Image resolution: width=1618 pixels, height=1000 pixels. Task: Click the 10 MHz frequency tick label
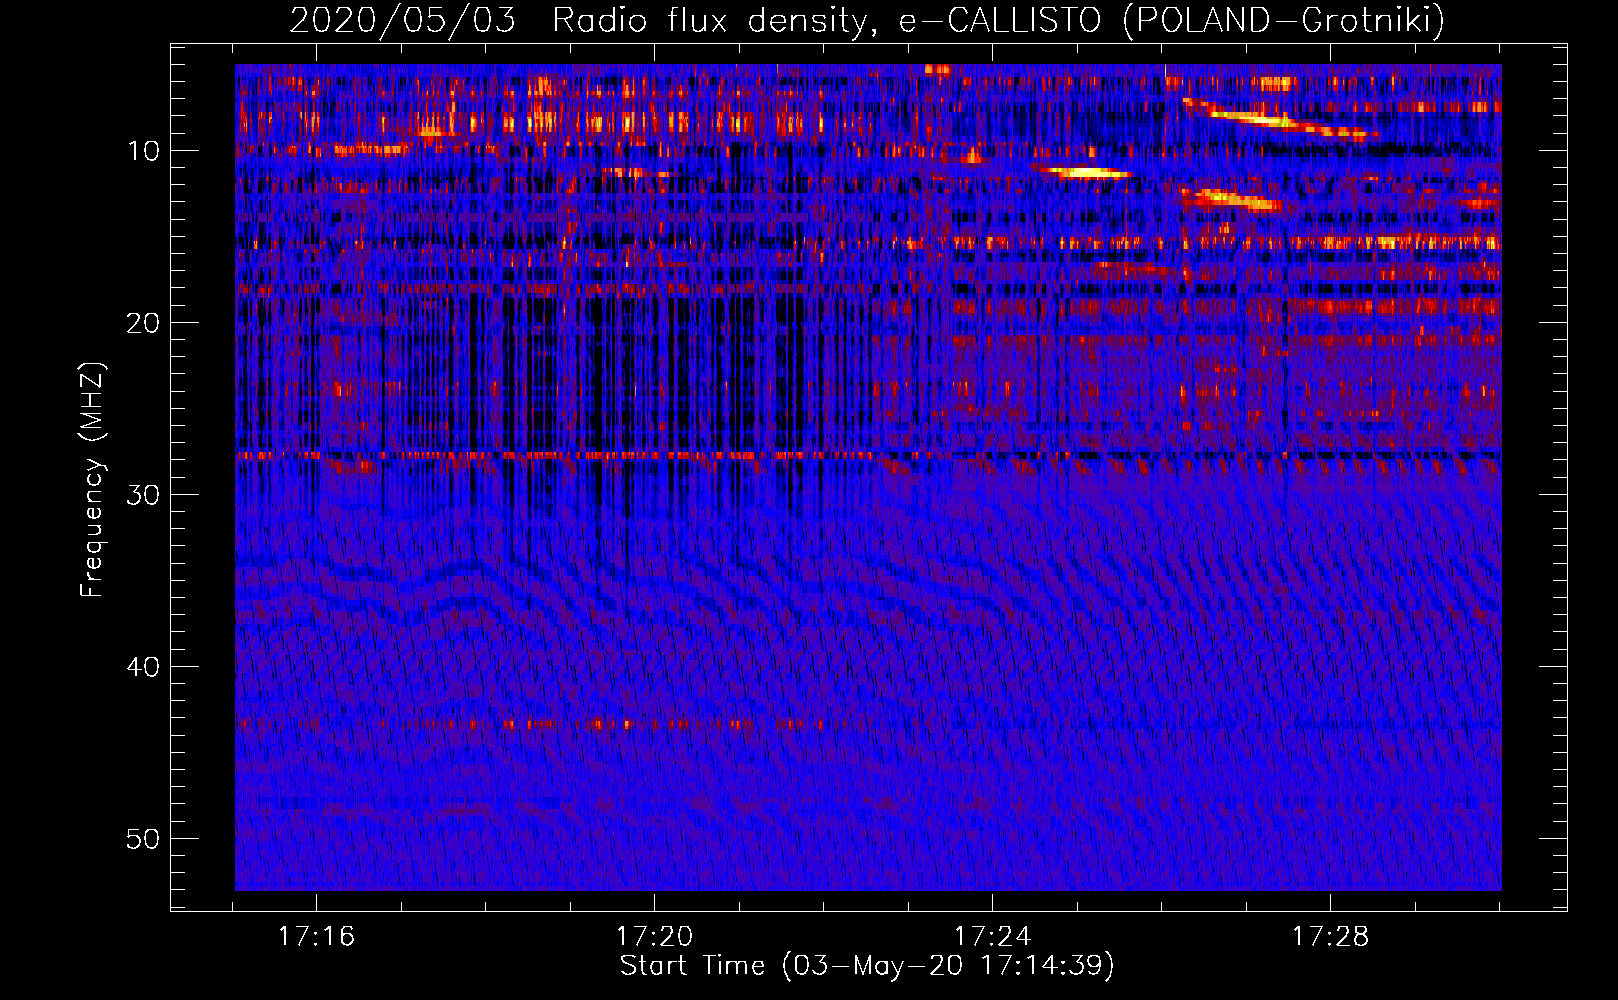(x=144, y=151)
